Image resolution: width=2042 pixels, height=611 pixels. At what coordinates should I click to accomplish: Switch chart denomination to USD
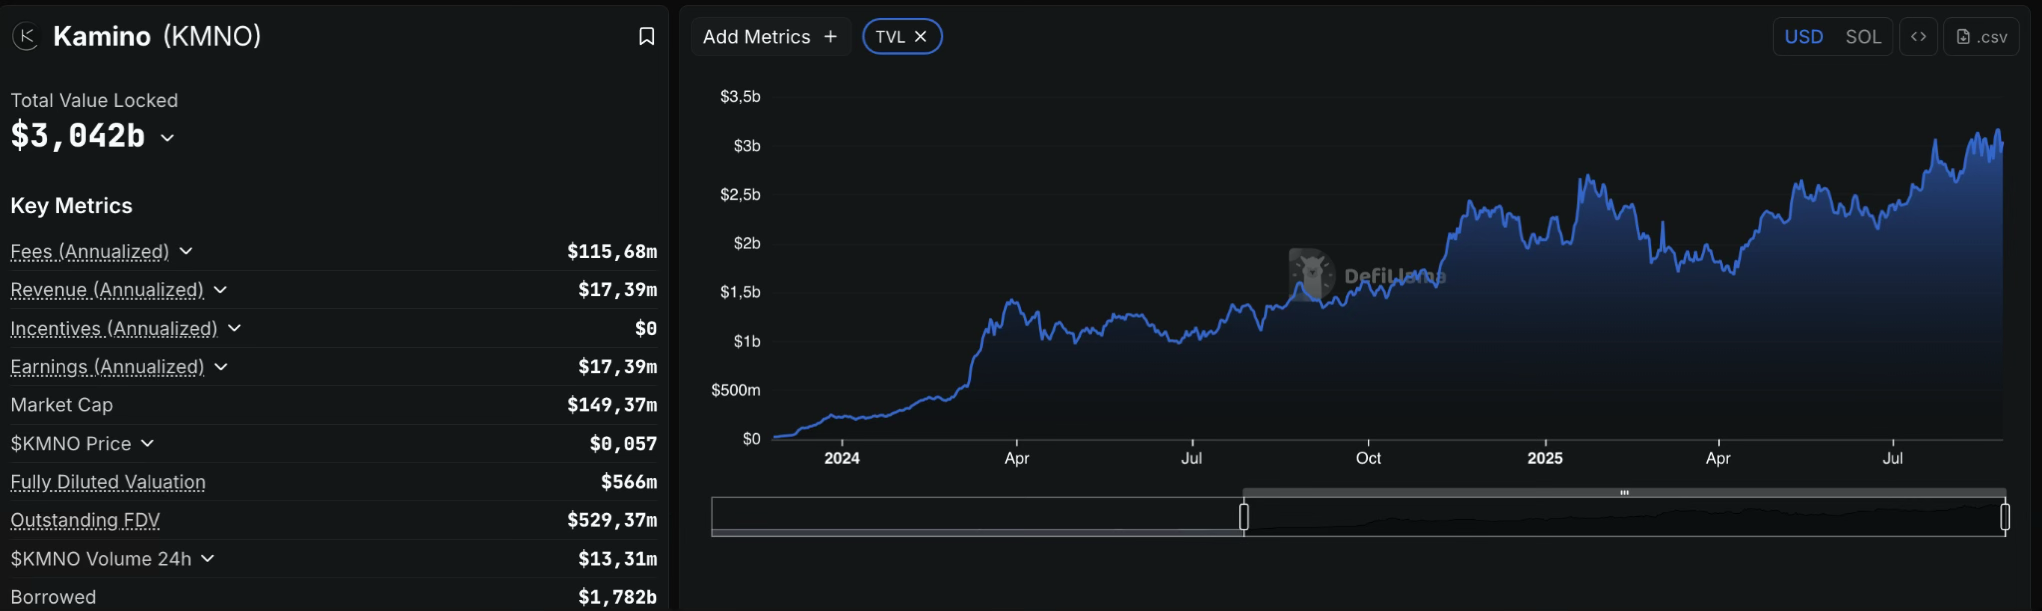click(x=1803, y=37)
